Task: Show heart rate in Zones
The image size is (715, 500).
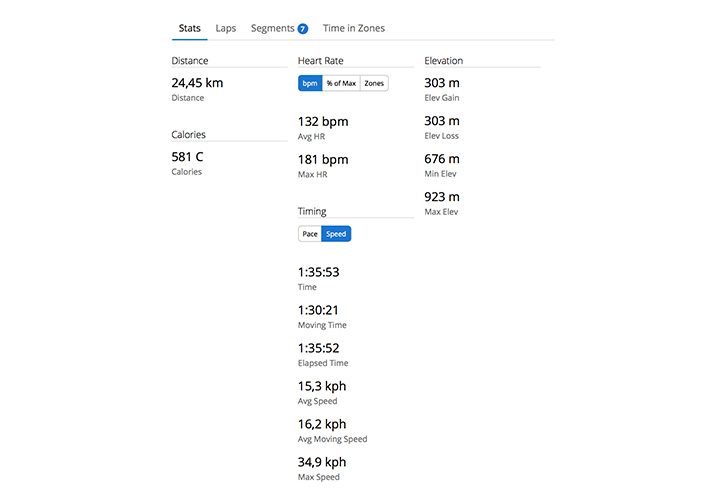Action: point(374,83)
